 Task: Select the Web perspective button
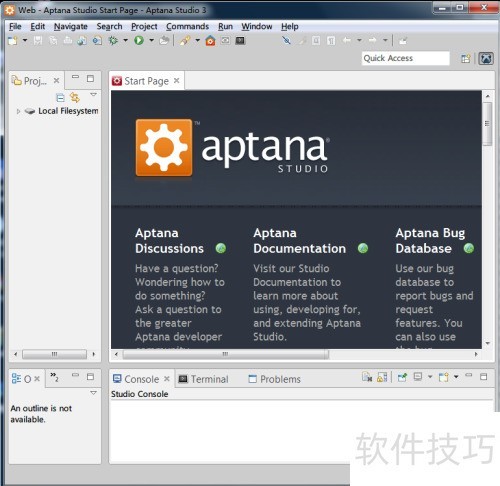(486, 59)
